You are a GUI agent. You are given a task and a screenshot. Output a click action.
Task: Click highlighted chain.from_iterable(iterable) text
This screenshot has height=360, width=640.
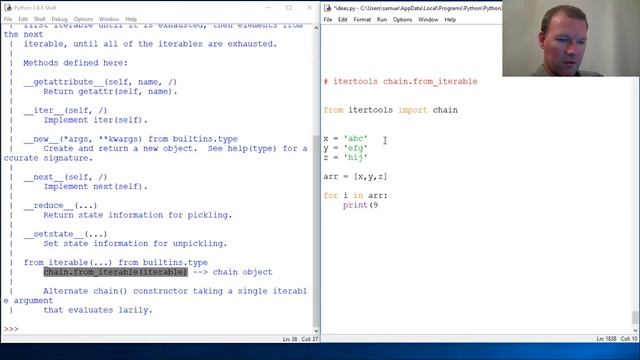click(x=116, y=272)
